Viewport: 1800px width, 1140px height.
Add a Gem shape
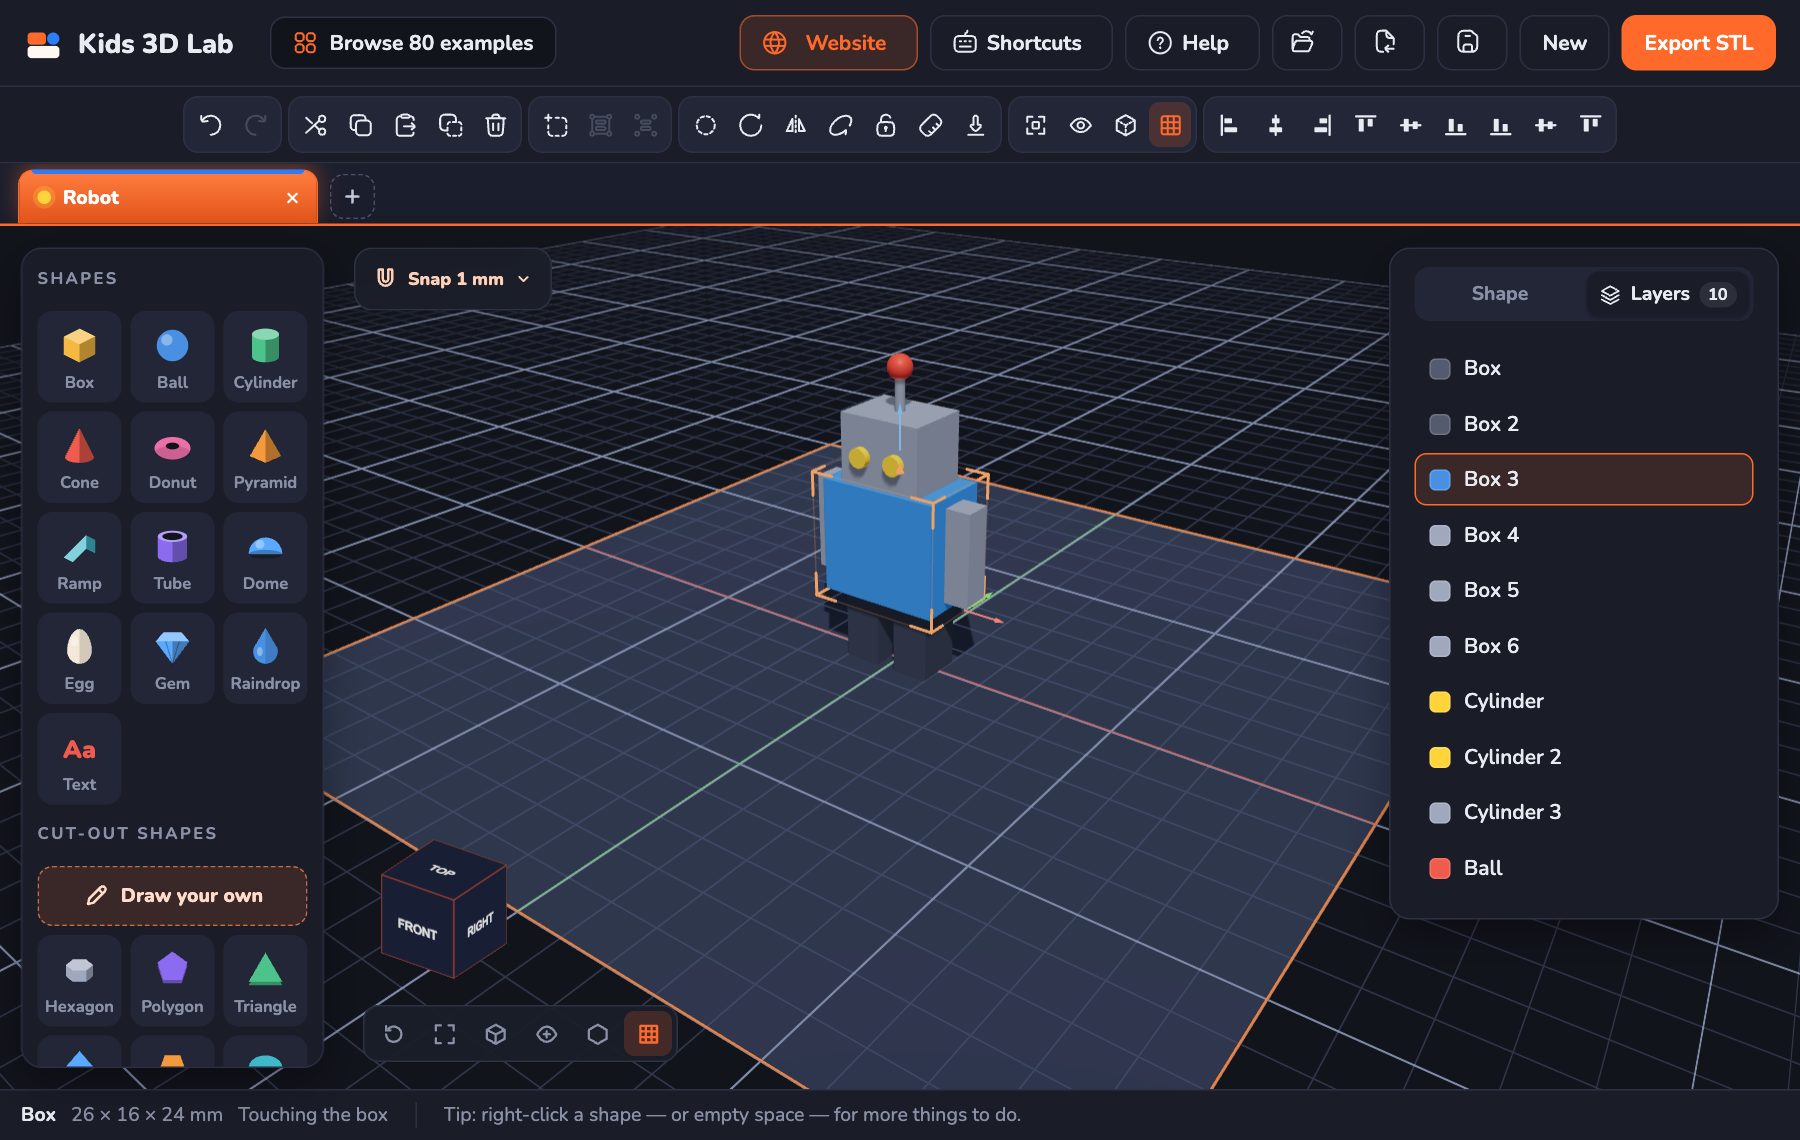pyautogui.click(x=172, y=658)
